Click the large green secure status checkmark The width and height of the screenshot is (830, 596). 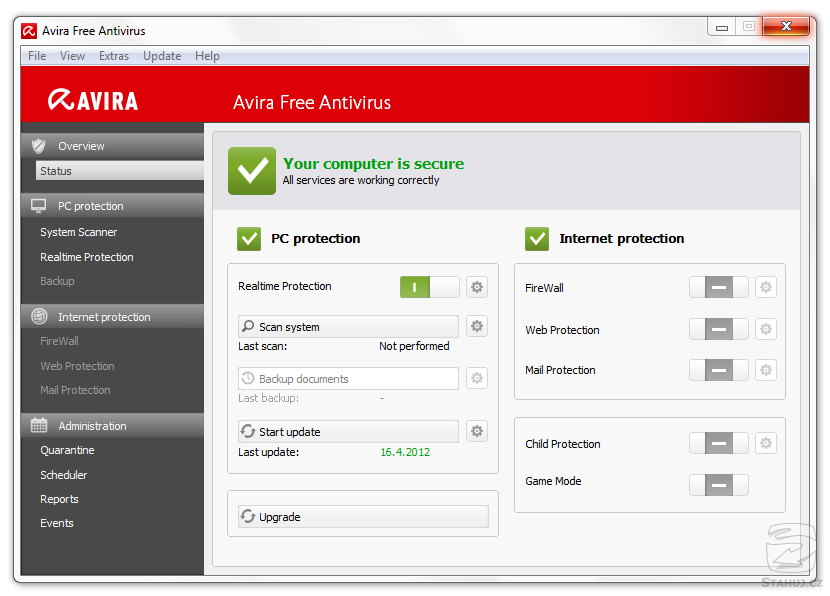(252, 170)
